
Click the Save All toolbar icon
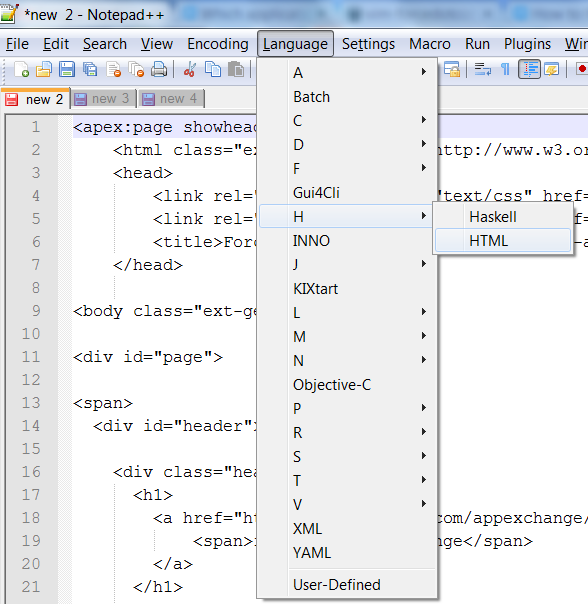click(90, 70)
